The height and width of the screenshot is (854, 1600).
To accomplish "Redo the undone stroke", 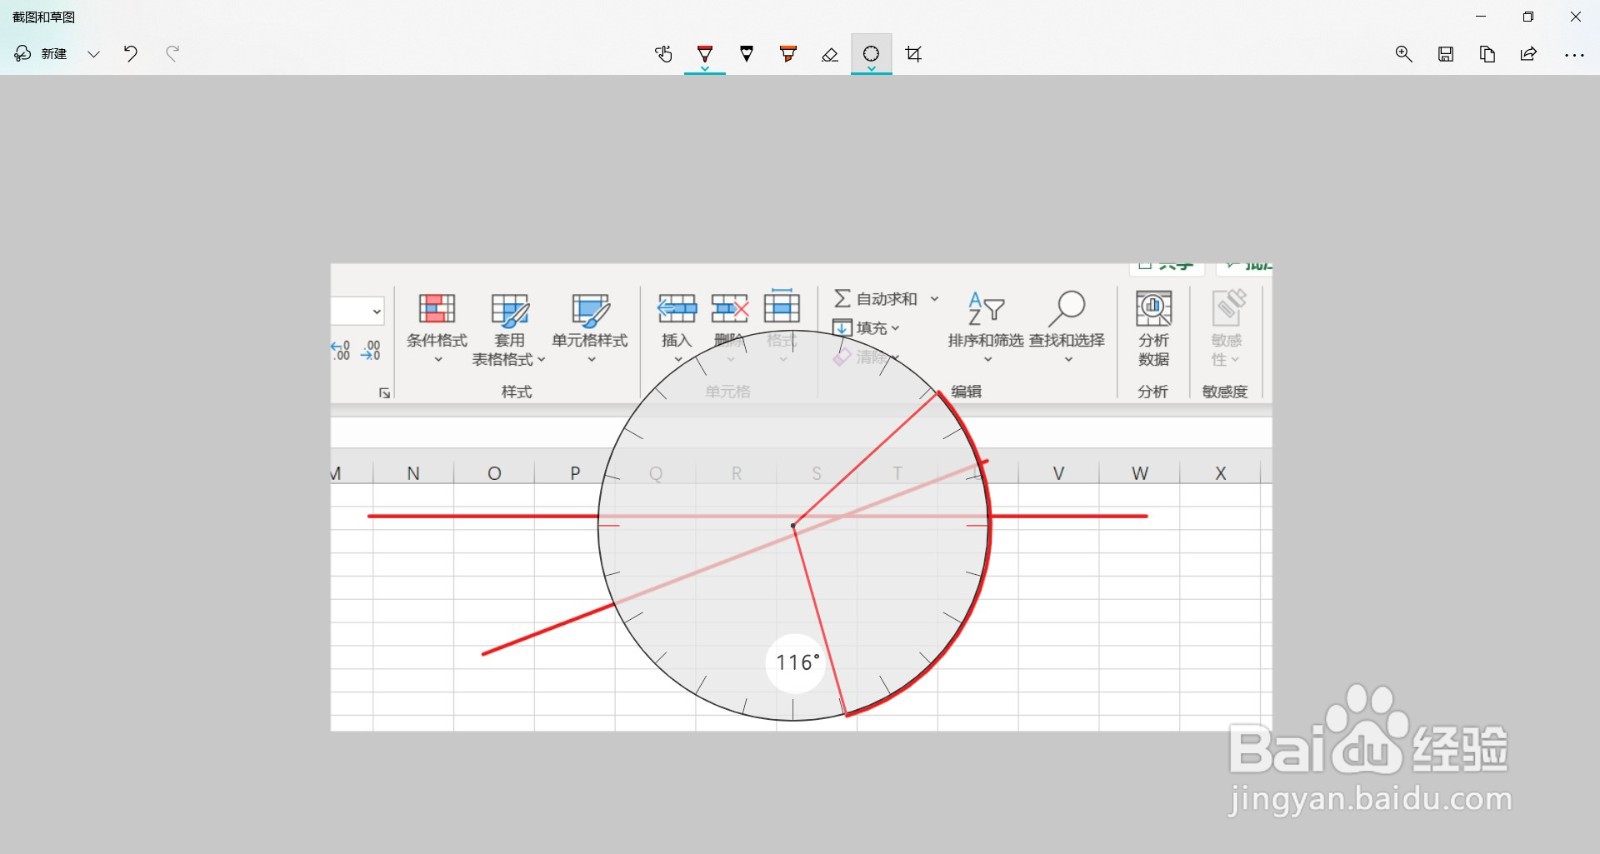I will point(172,54).
